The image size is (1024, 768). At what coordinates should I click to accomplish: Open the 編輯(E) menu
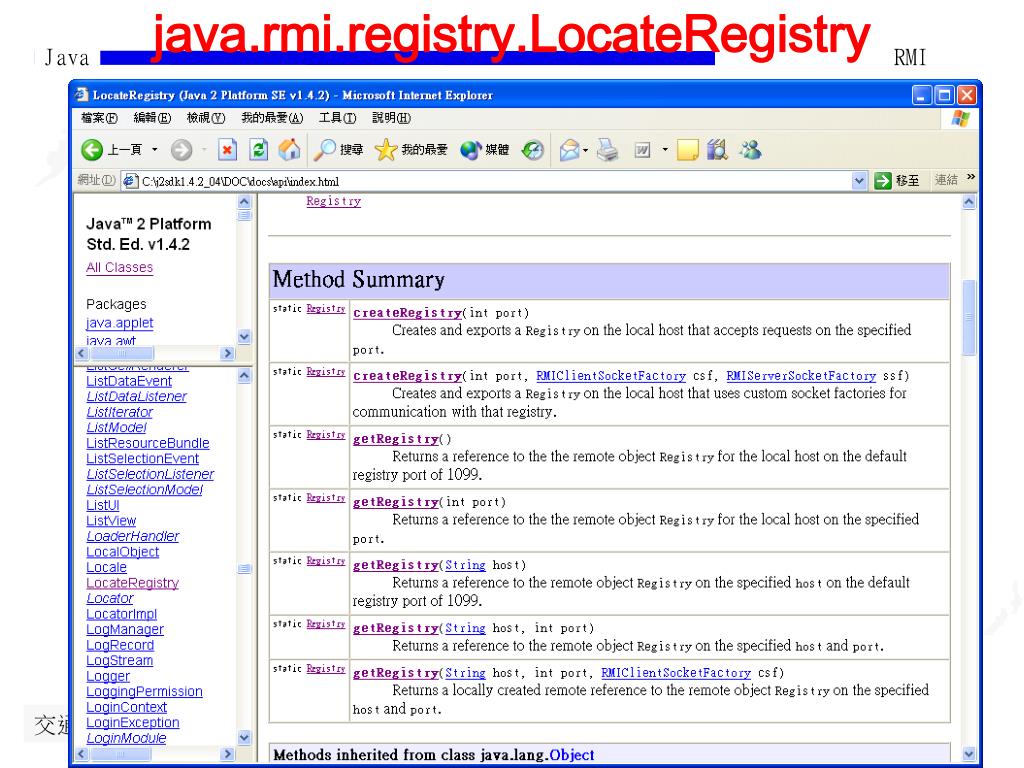coord(152,118)
